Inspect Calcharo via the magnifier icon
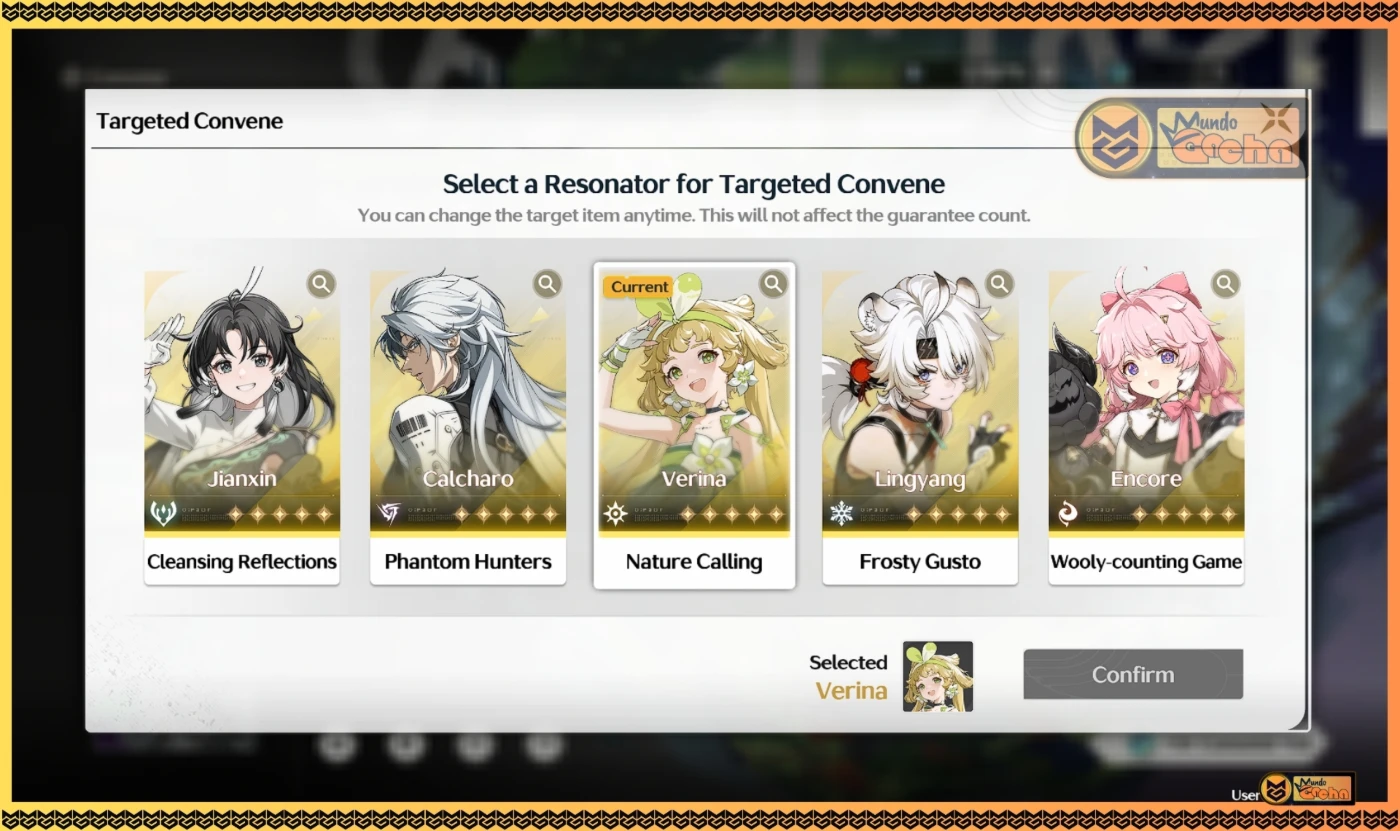1400x831 pixels. 547,284
